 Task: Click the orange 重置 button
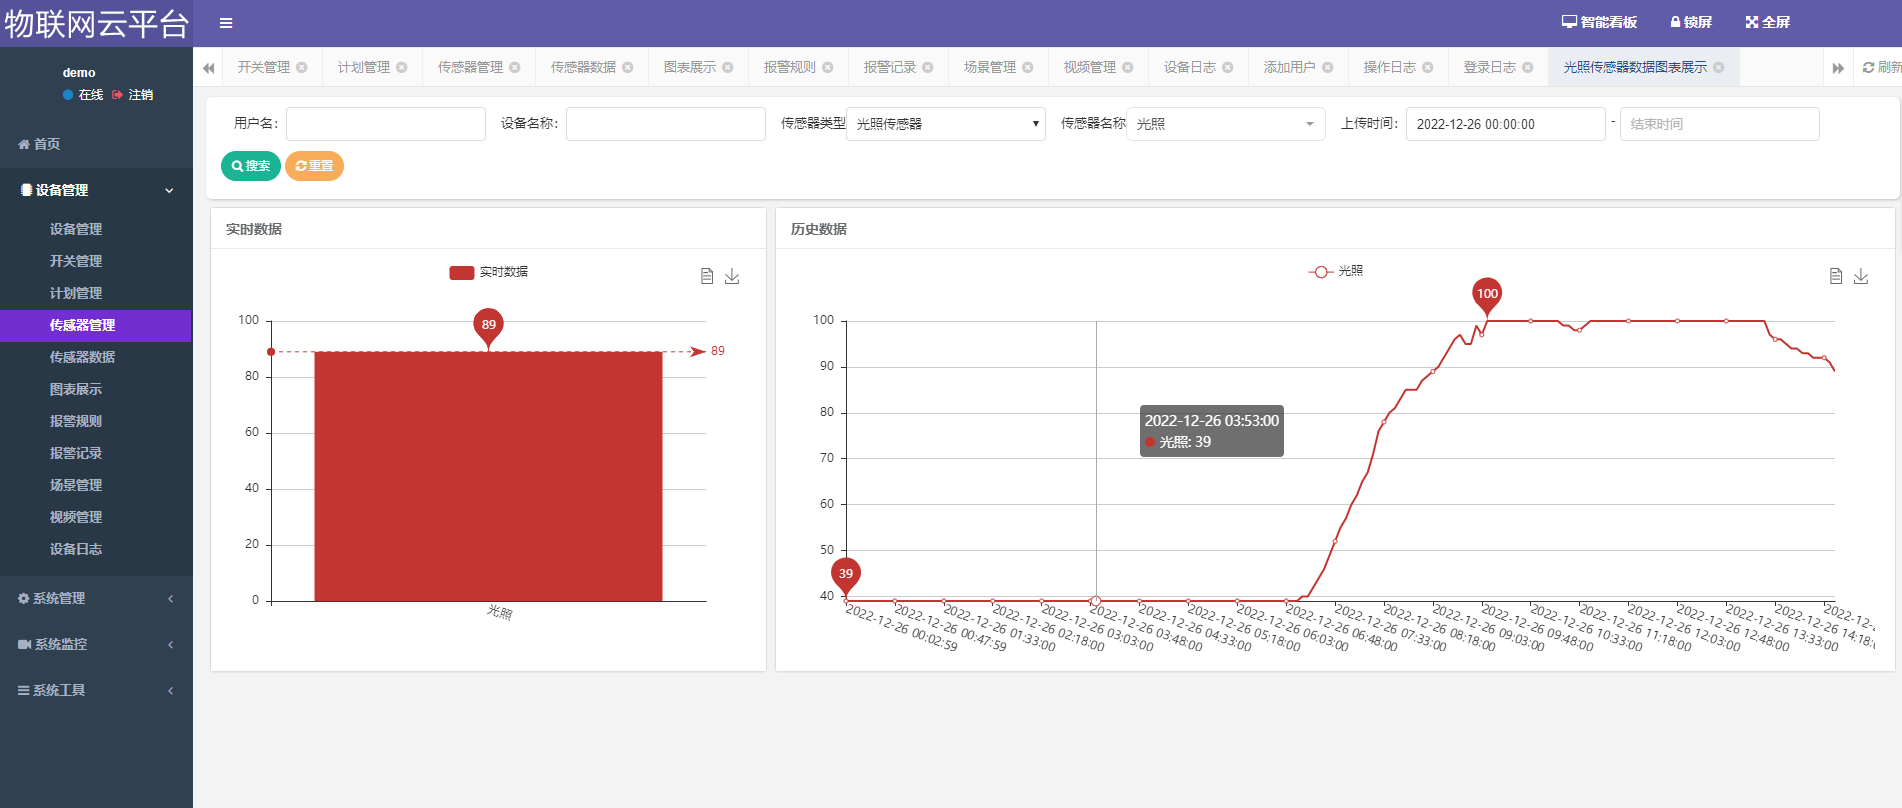click(x=314, y=166)
